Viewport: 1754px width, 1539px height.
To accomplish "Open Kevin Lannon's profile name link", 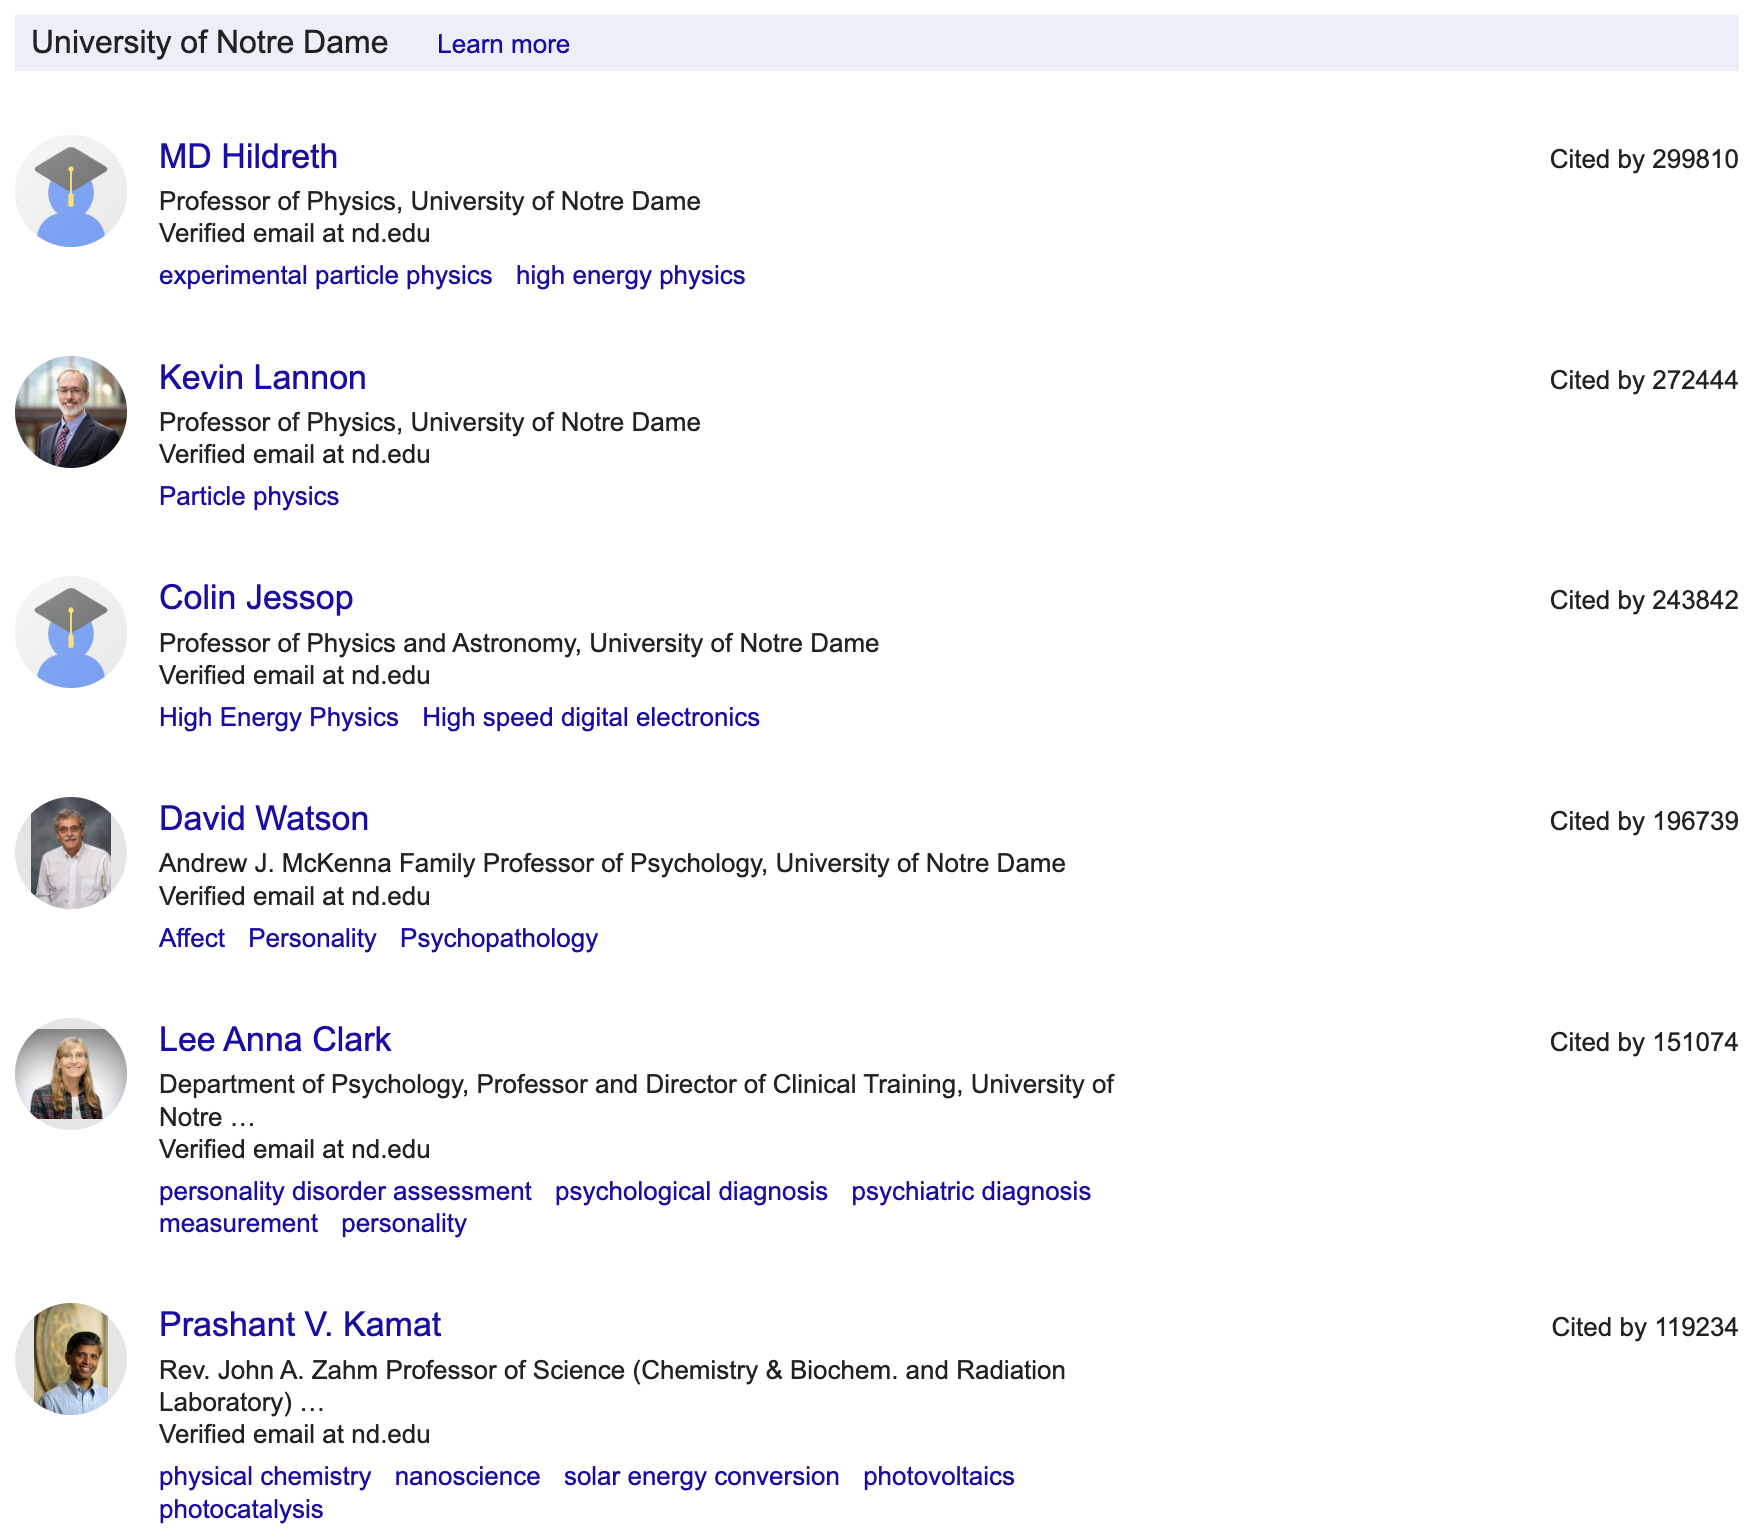I will pyautogui.click(x=262, y=378).
